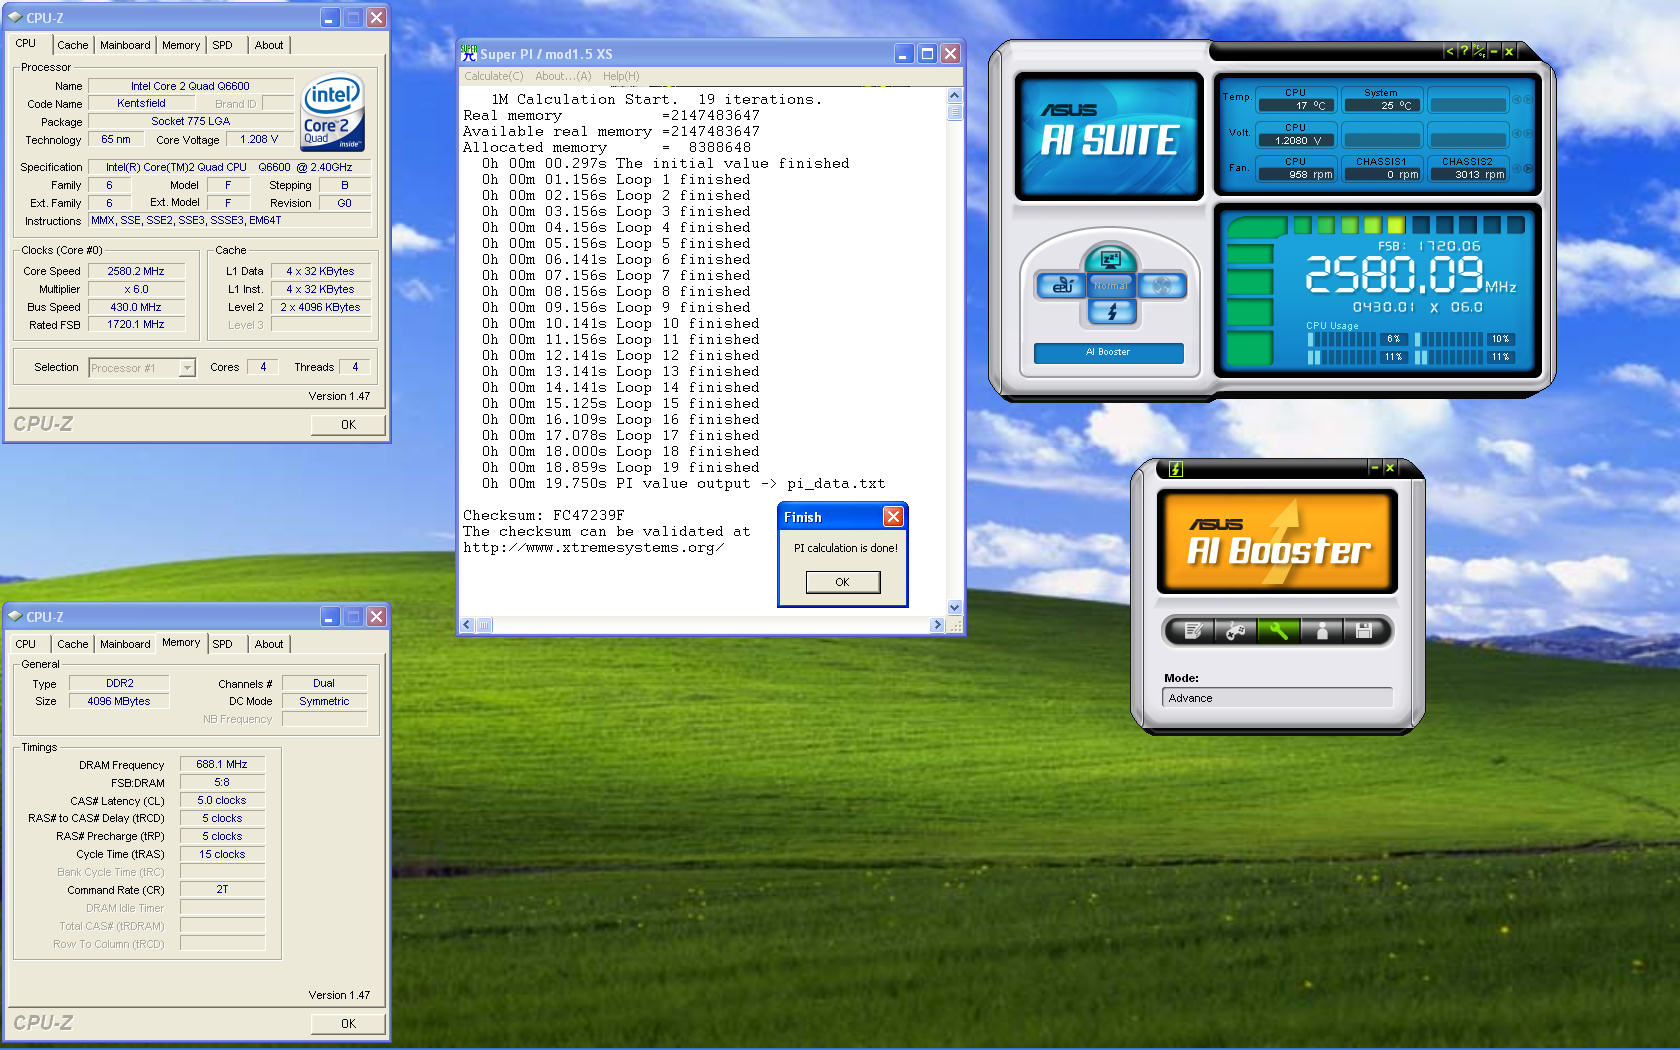Click the Mode field showing Advance
The width and height of the screenshot is (1680, 1050).
coord(1277,698)
